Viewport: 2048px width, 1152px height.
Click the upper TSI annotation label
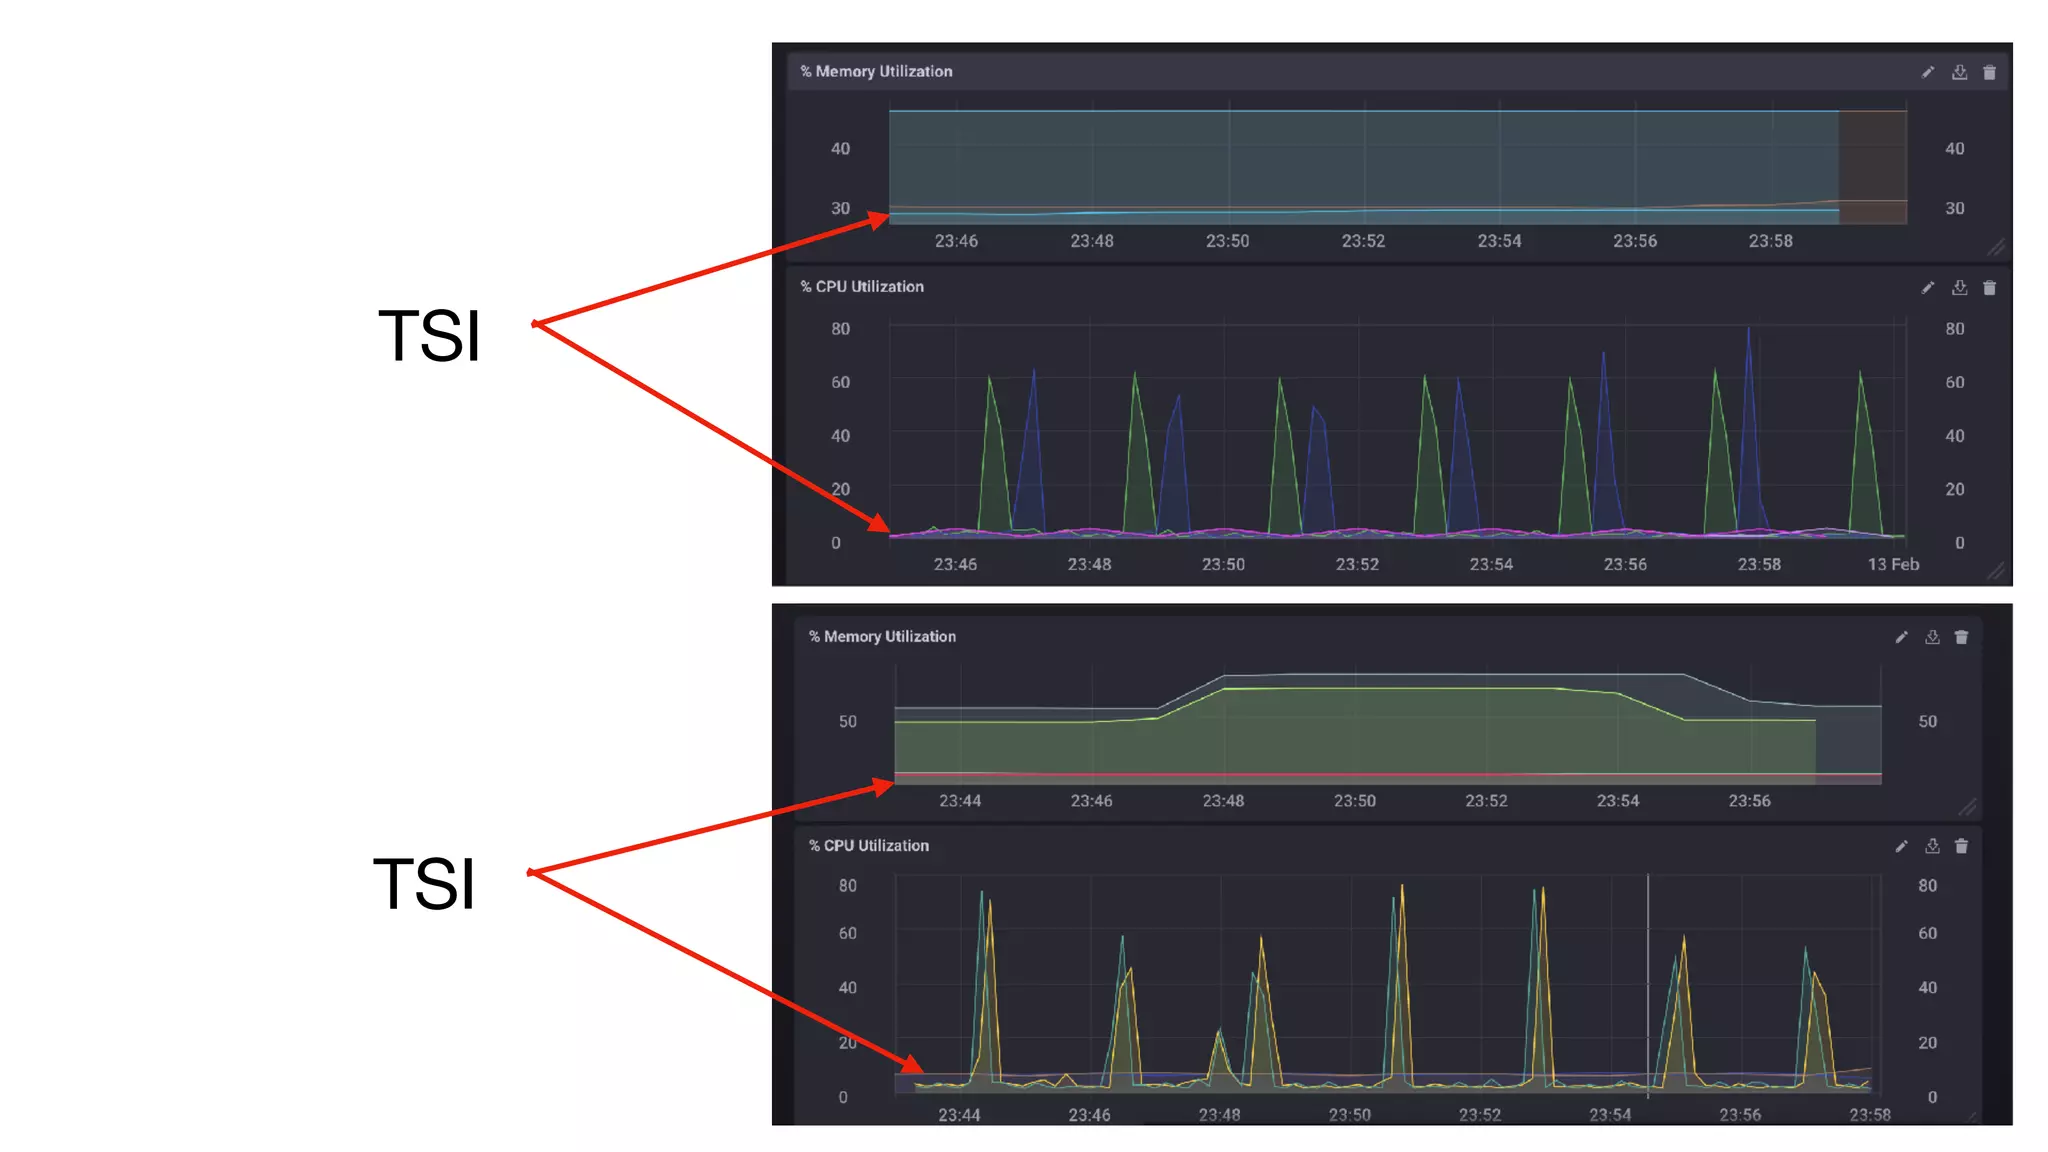[x=429, y=336]
